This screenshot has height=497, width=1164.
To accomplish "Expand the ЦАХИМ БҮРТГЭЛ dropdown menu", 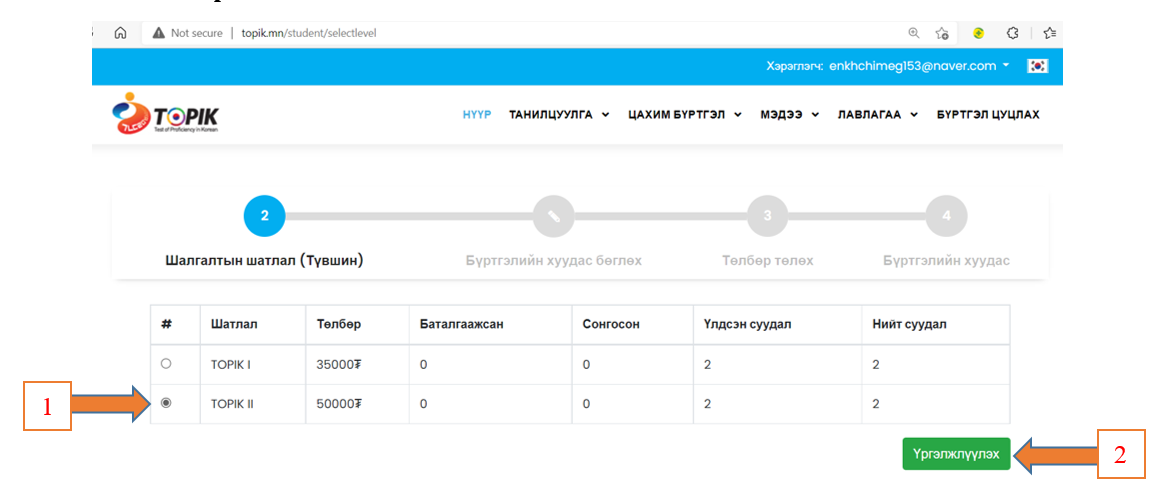I will [x=684, y=115].
